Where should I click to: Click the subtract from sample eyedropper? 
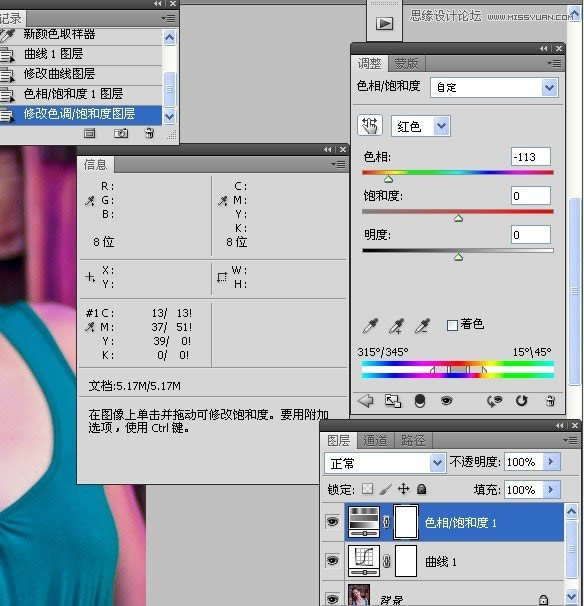(x=422, y=325)
